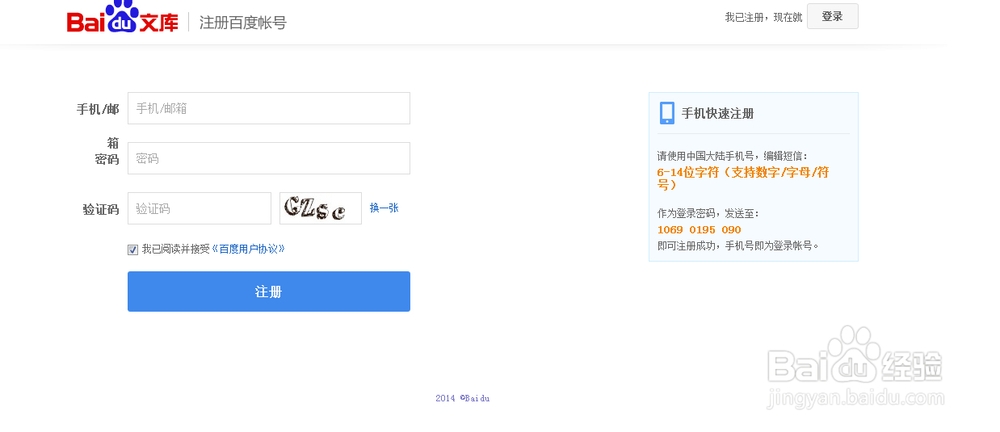Click 换一张 to refresh the captcha
The image size is (1000, 432).
click(384, 208)
